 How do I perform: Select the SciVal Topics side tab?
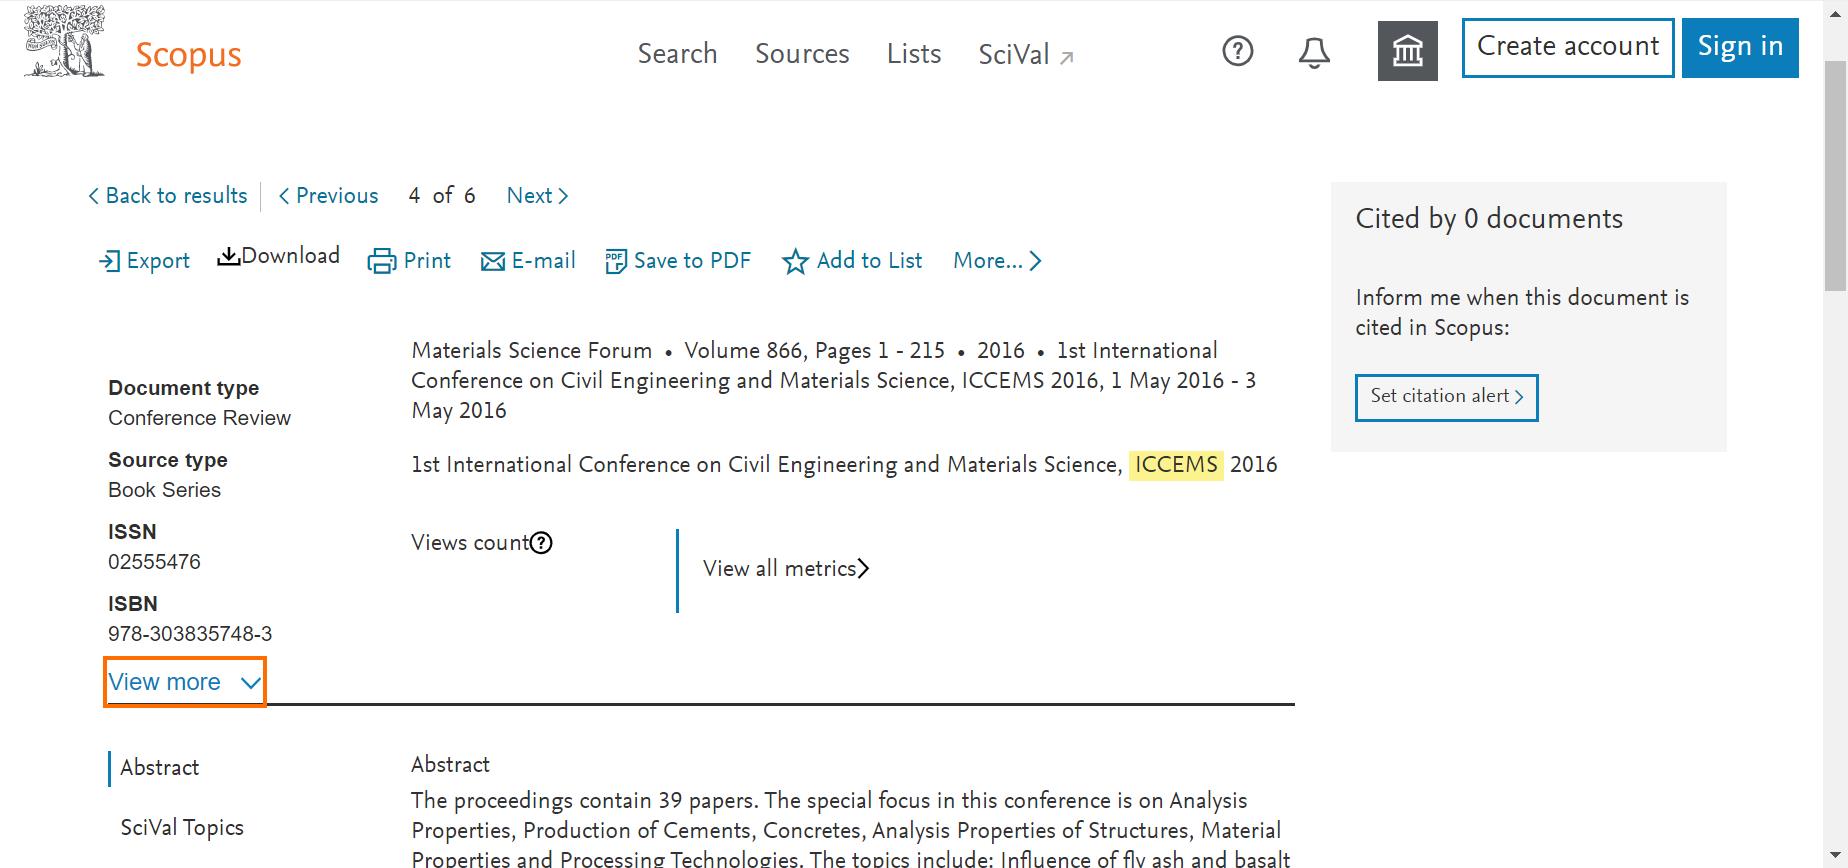click(x=182, y=828)
